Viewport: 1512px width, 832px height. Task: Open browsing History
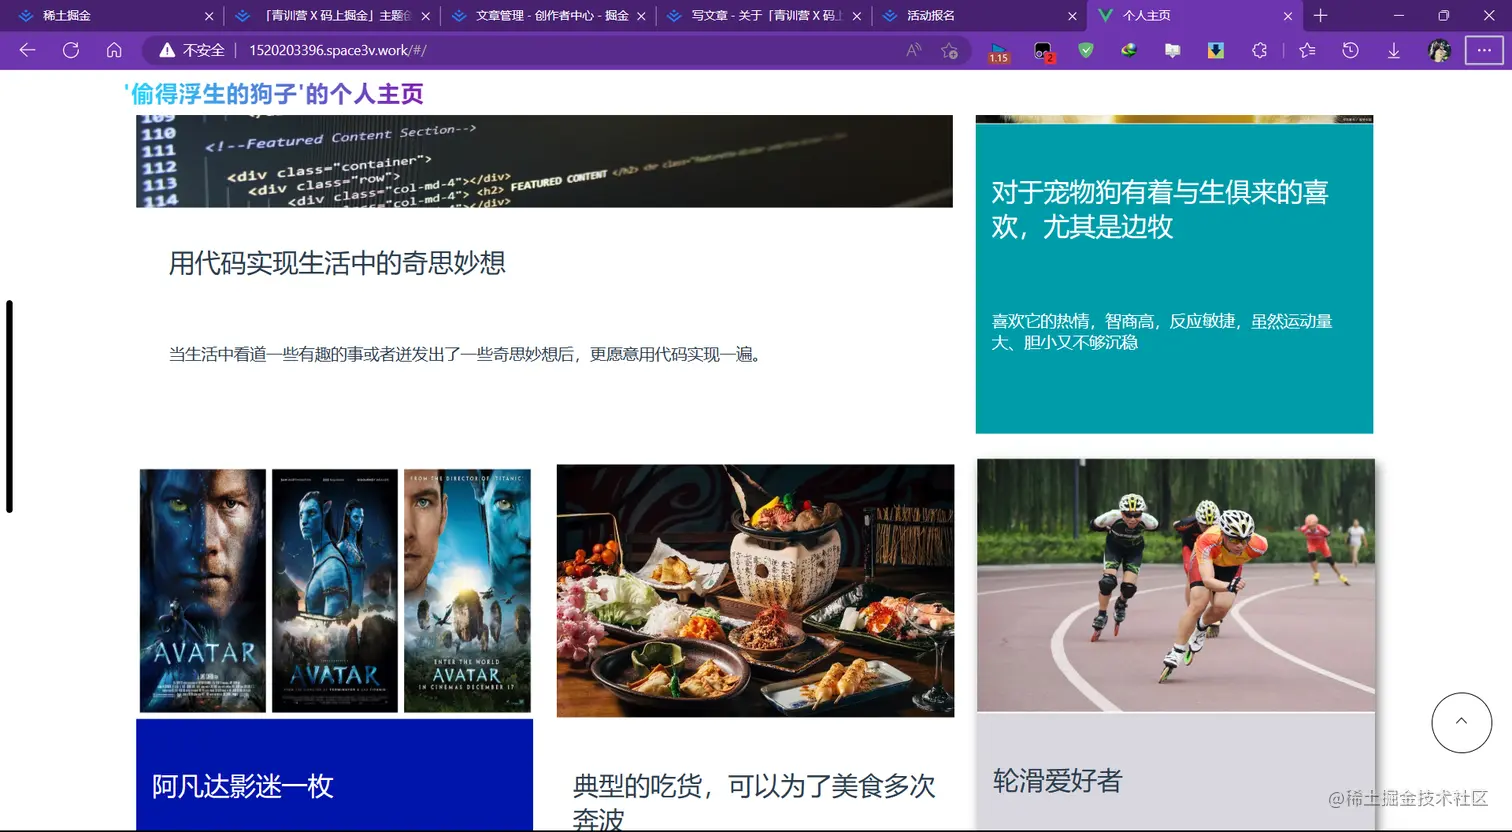[x=1350, y=50]
